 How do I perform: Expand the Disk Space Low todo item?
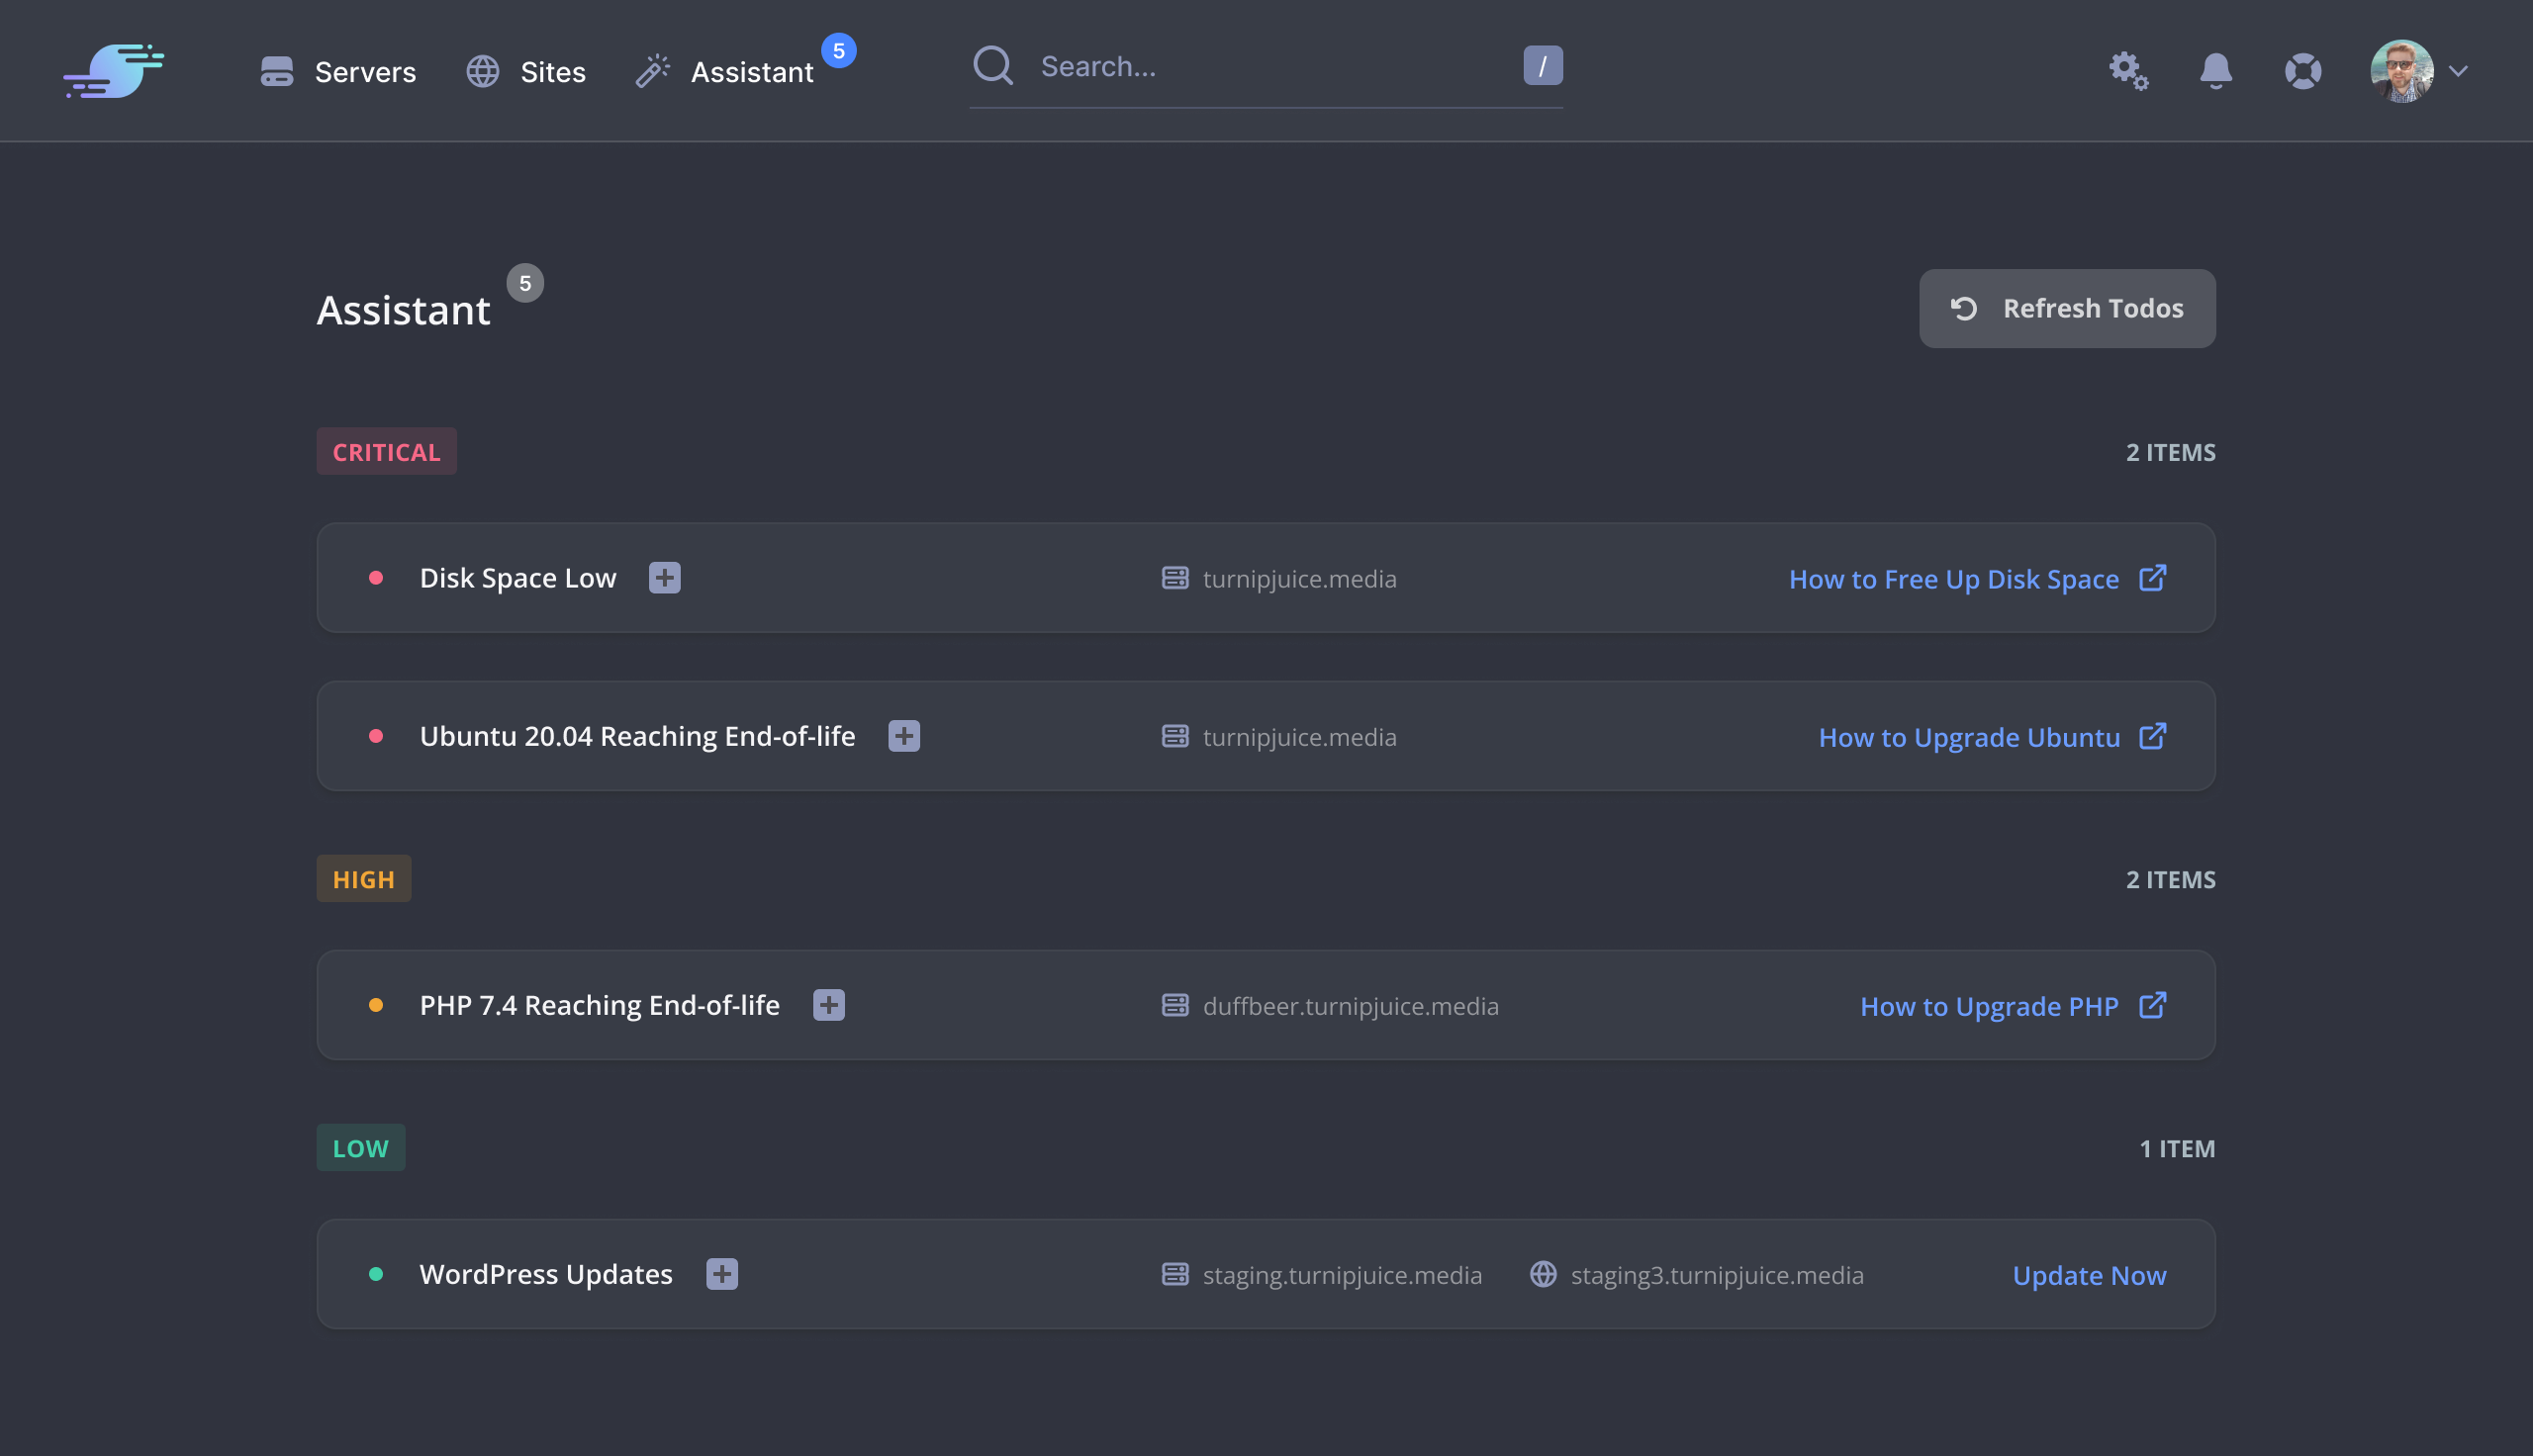[x=665, y=577]
